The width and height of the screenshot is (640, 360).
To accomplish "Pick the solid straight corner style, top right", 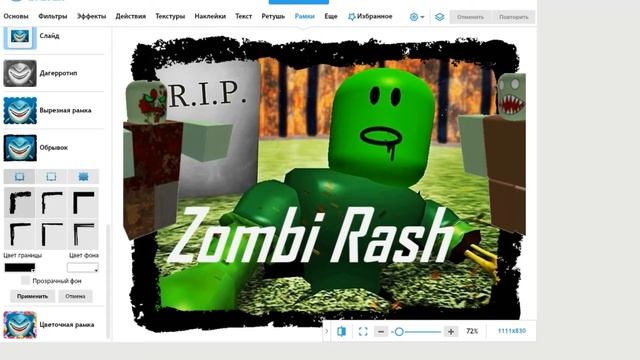I will coord(83,203).
